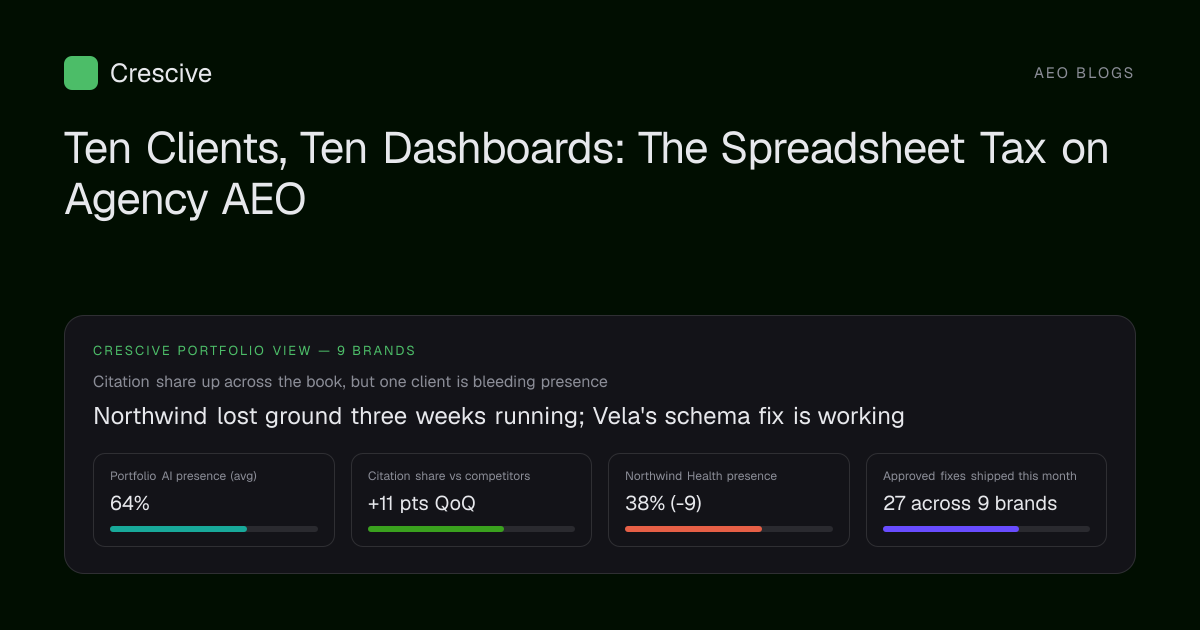Click the 64% value
This screenshot has height=630, width=1200.
(130, 504)
